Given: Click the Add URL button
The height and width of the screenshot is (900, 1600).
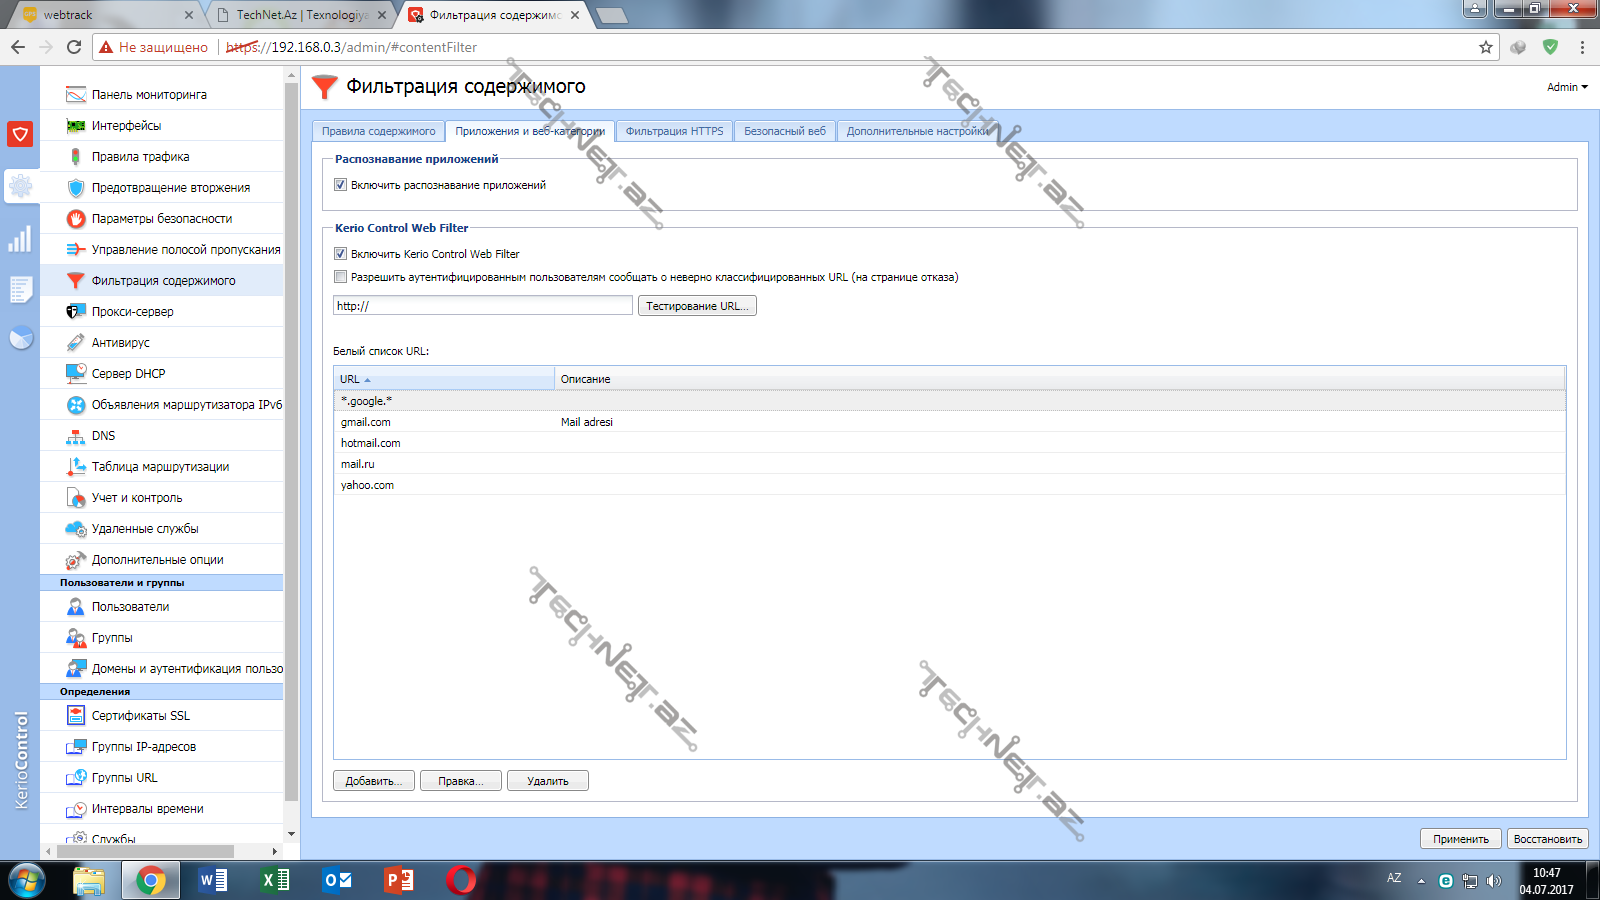Looking at the screenshot, I should click(x=373, y=781).
